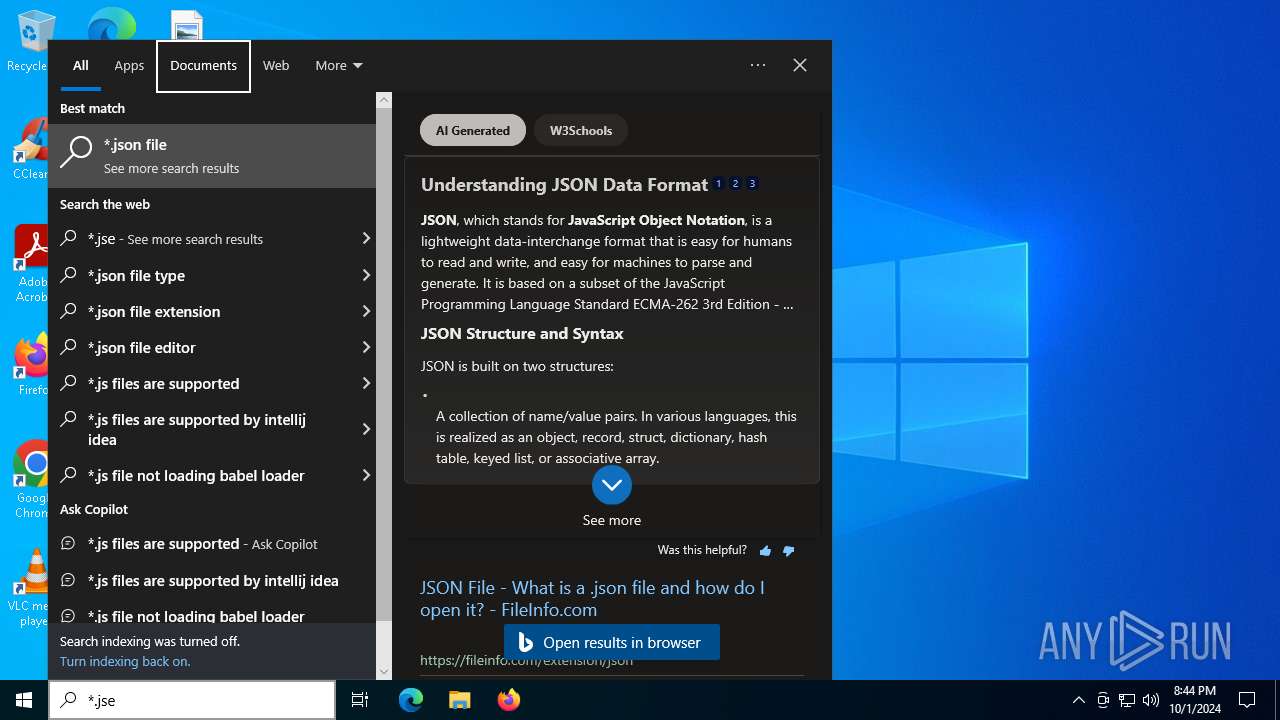Click Turn indexing back on link
The width and height of the screenshot is (1280, 720).
click(x=125, y=661)
